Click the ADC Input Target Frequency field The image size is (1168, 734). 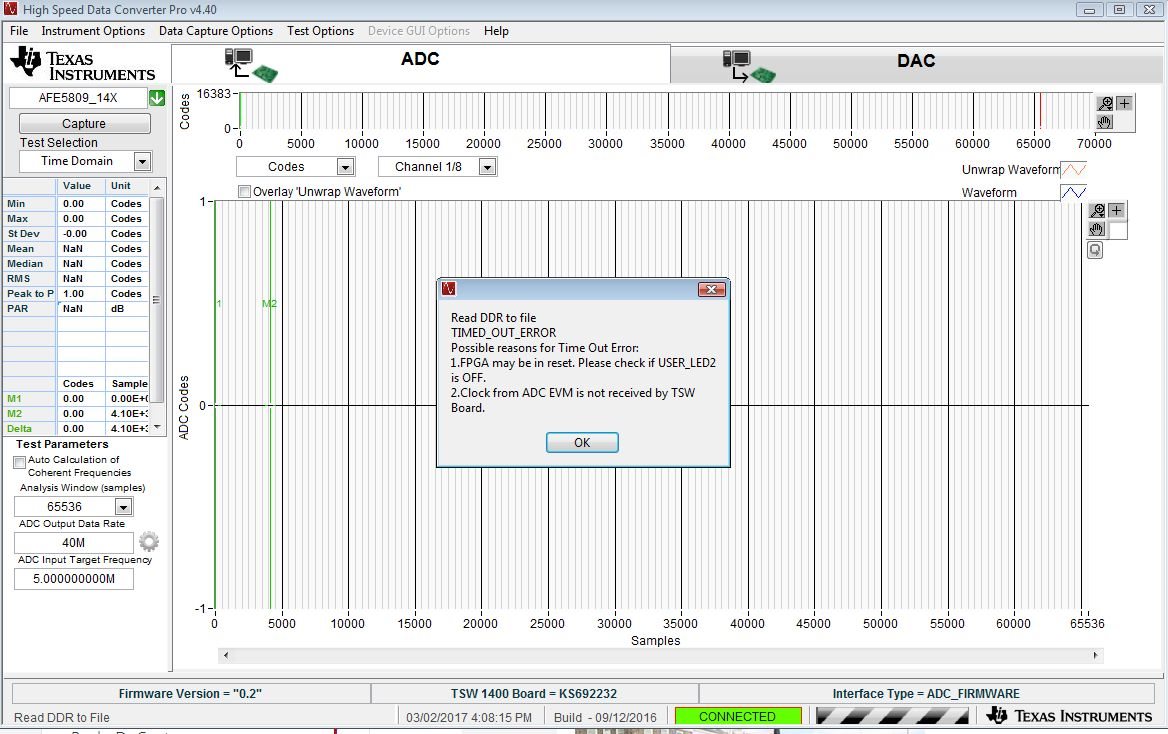(x=74, y=579)
